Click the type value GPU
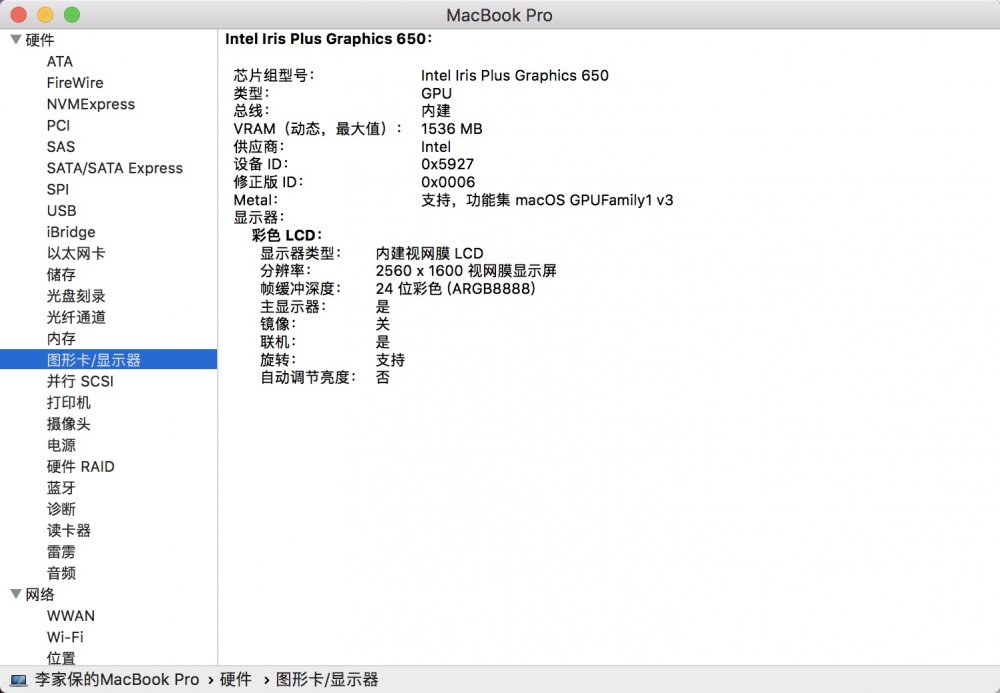The height and width of the screenshot is (693, 1000). point(436,93)
